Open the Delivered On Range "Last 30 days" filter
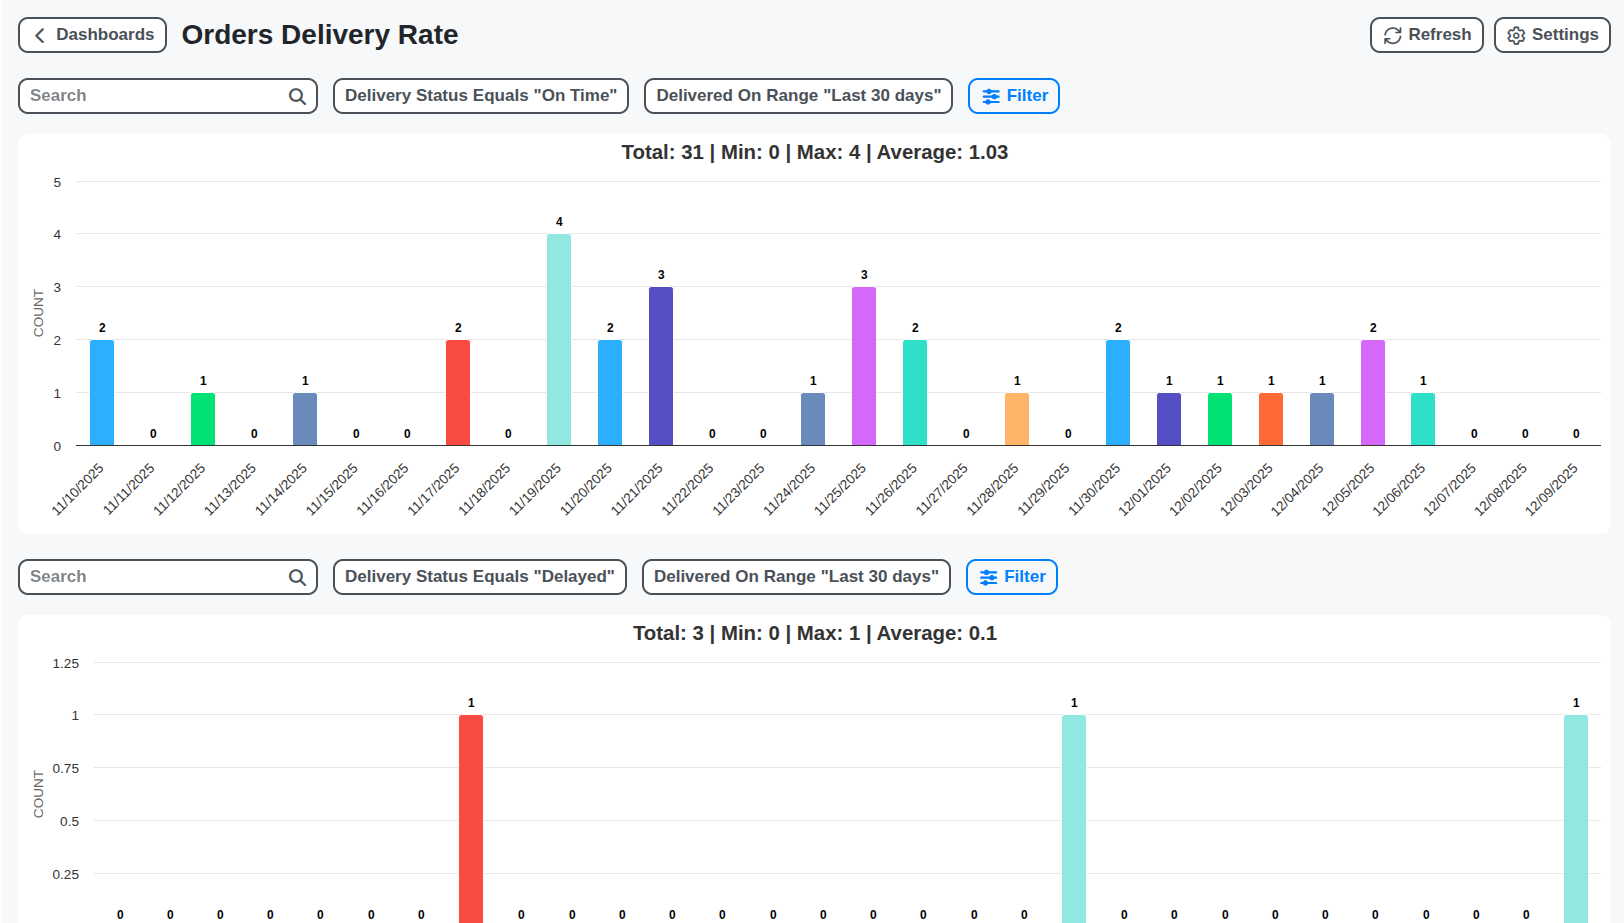1624x923 pixels. click(x=797, y=96)
